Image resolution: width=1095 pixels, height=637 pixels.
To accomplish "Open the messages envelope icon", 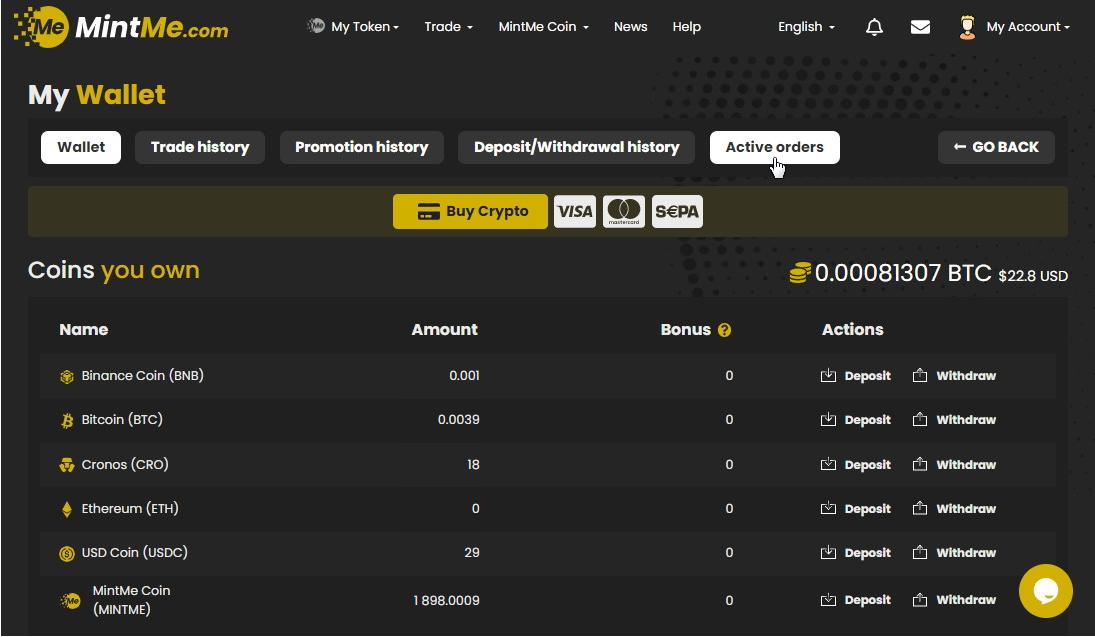I will [920, 27].
